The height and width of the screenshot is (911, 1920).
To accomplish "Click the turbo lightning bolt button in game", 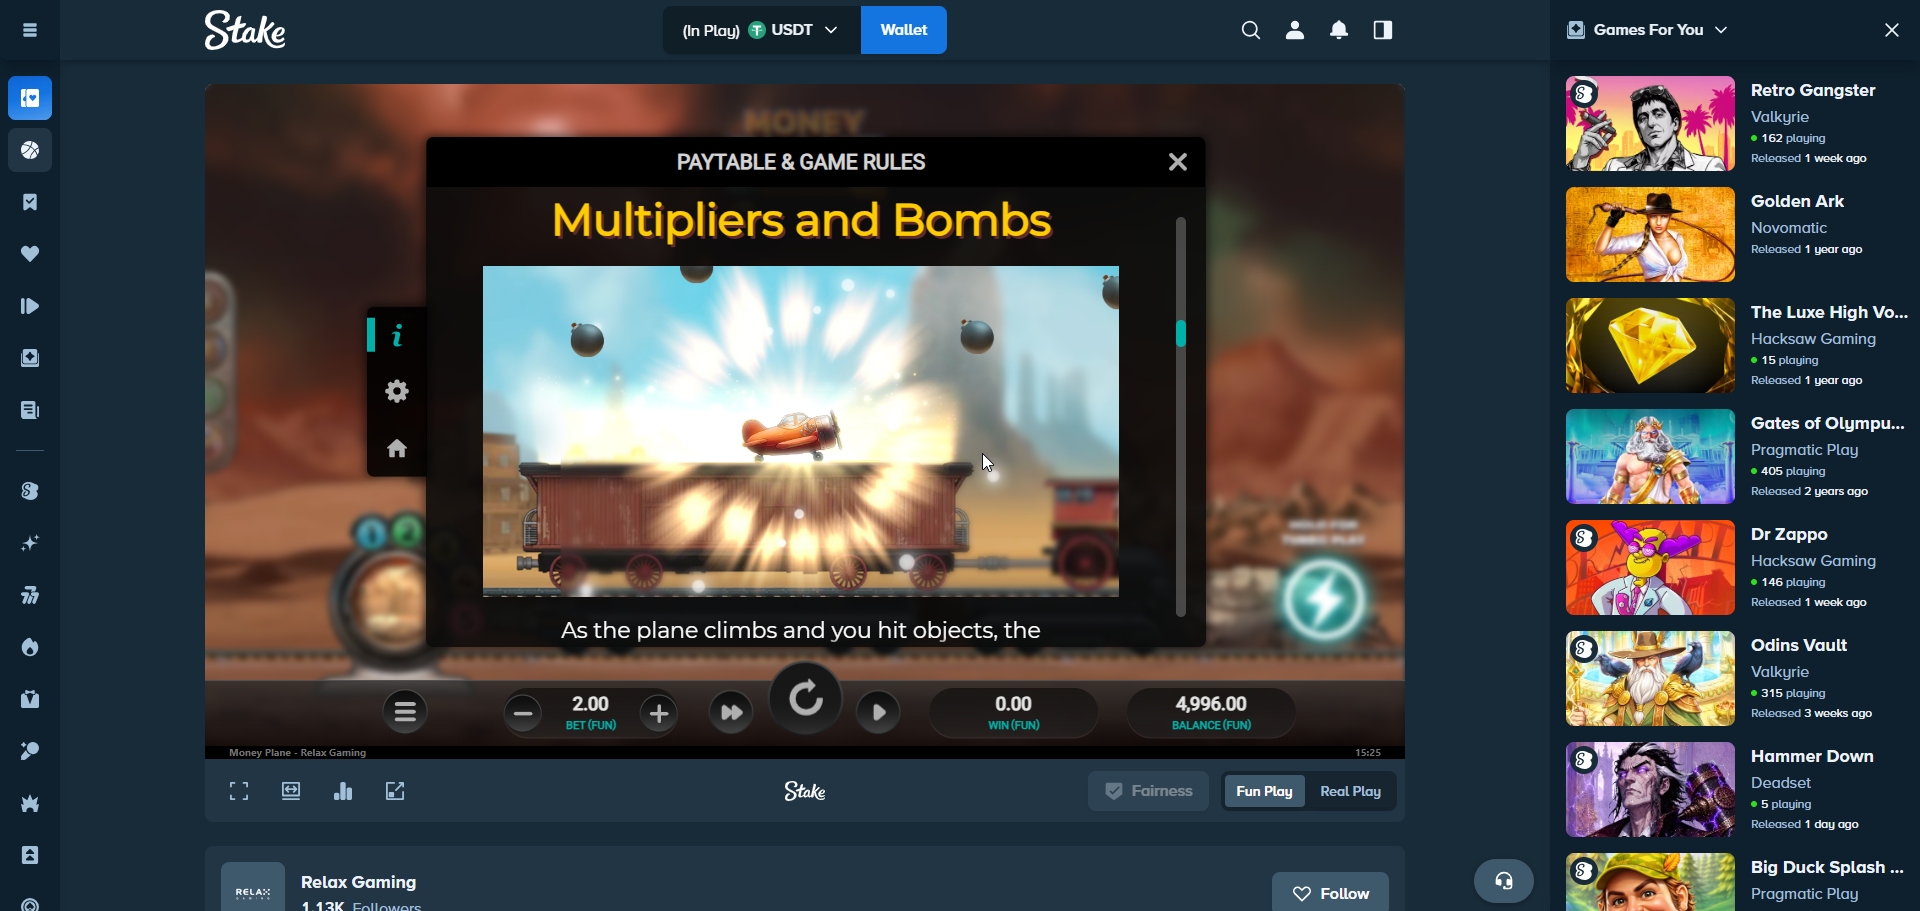I will pos(1324,600).
